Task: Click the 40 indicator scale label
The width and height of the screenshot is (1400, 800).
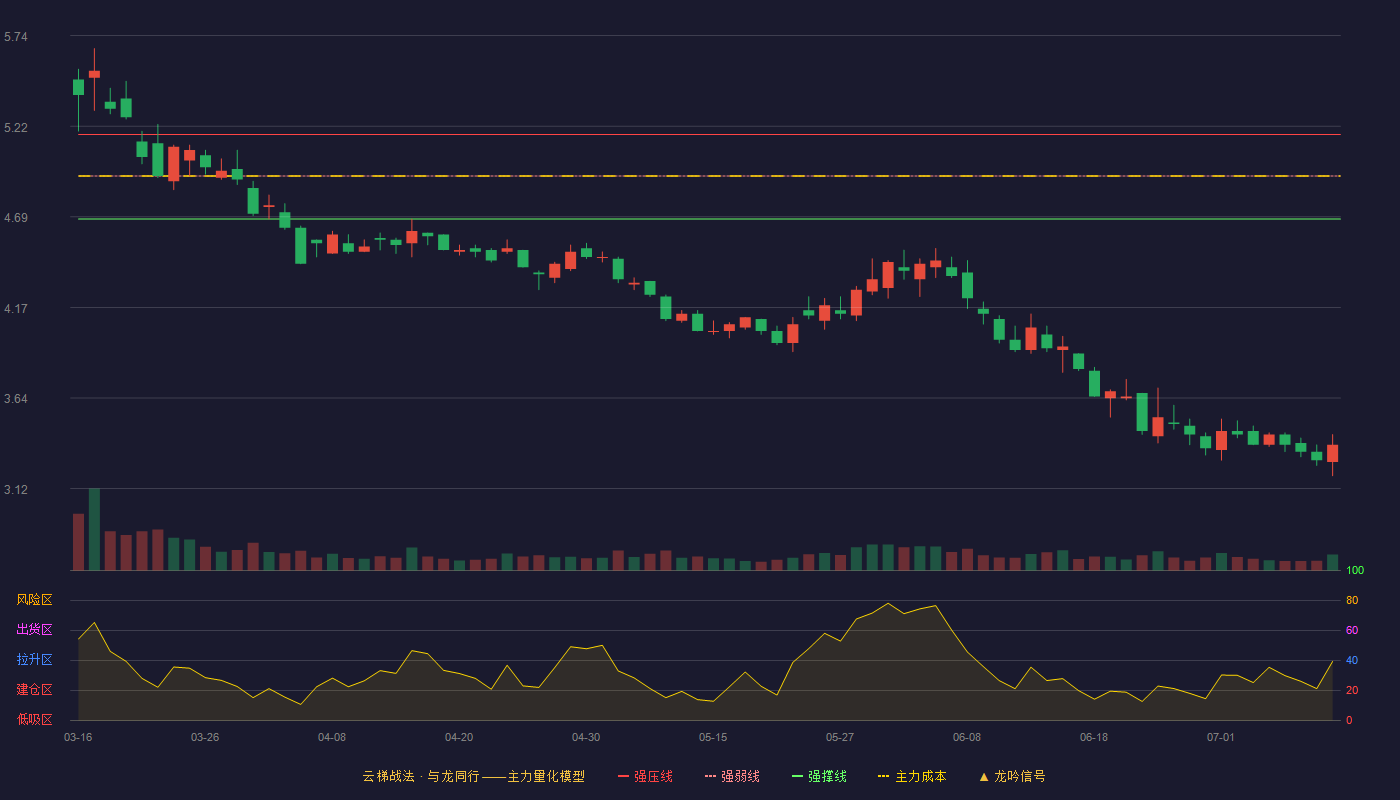Action: click(x=1352, y=660)
